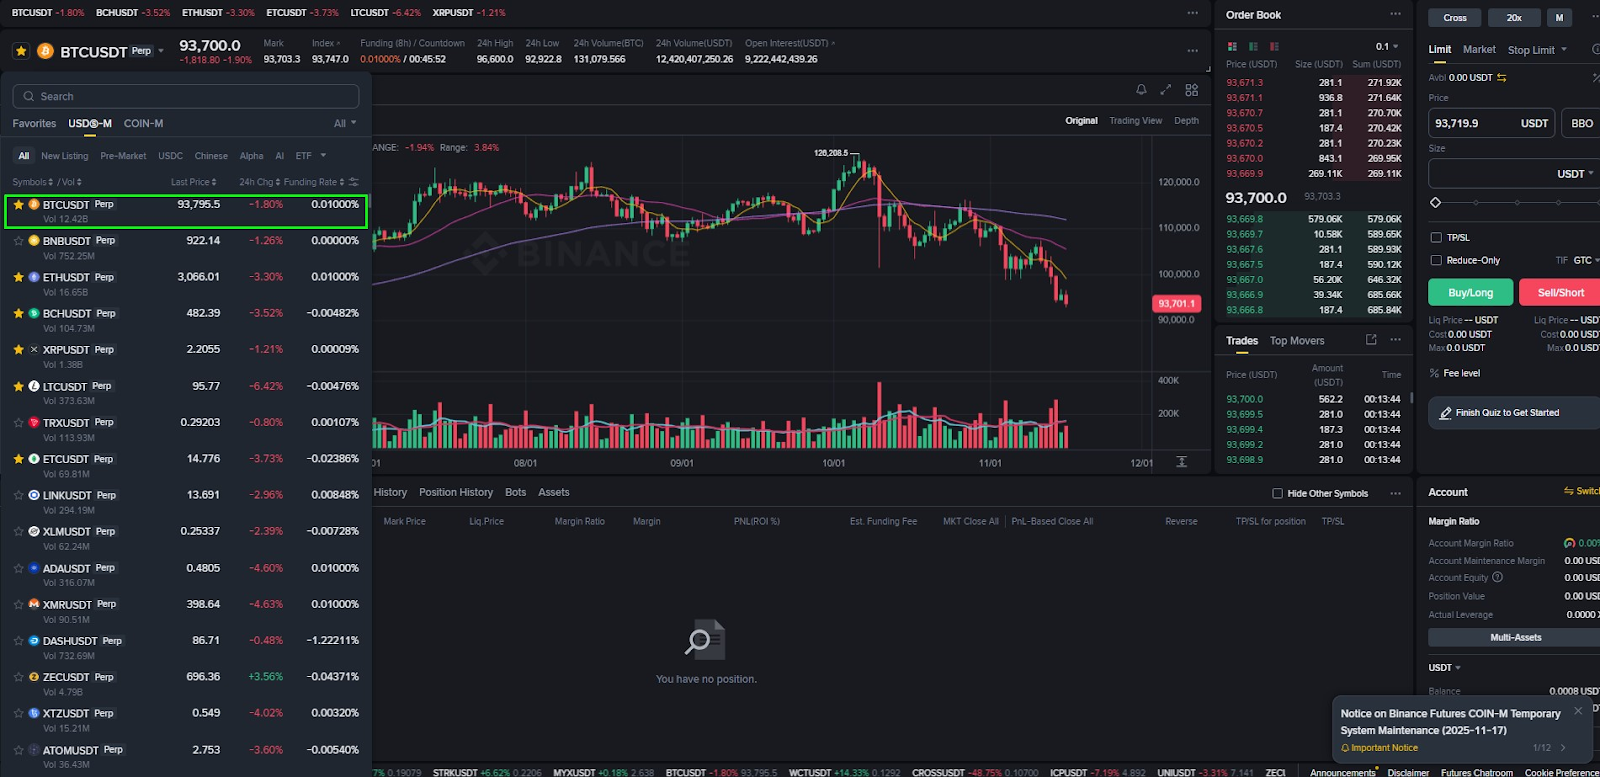The image size is (1600, 777).
Task: Open Top Movers tab
Action: [1297, 341]
